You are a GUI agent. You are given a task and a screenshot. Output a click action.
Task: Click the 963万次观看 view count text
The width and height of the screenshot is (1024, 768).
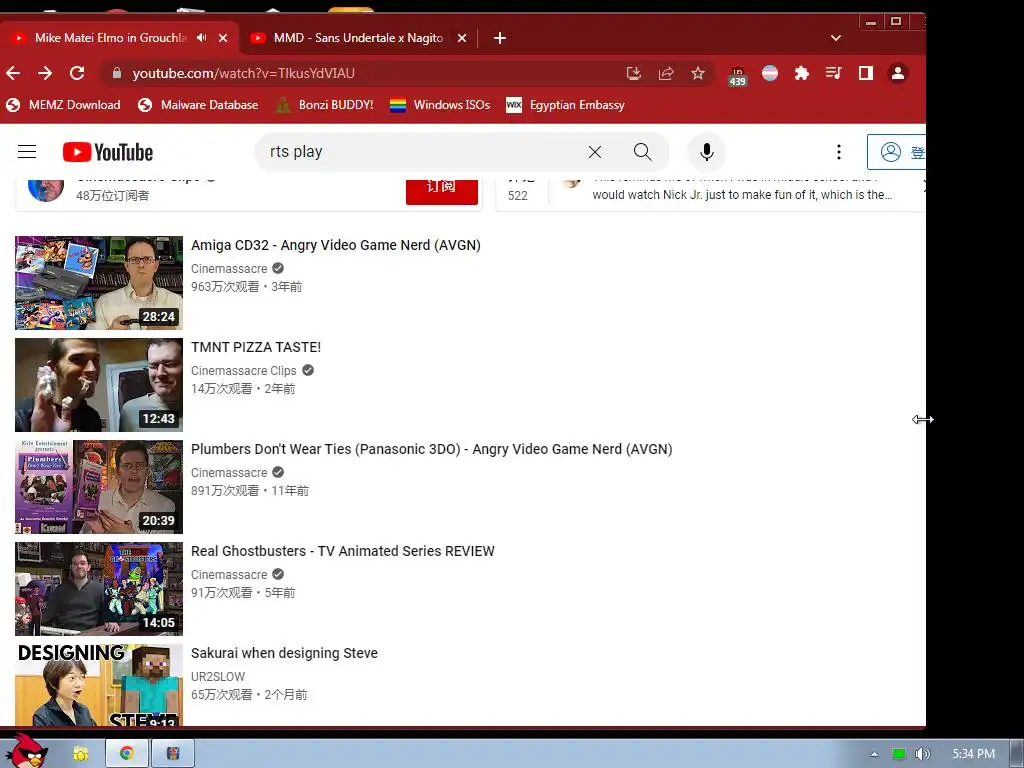pos(225,286)
